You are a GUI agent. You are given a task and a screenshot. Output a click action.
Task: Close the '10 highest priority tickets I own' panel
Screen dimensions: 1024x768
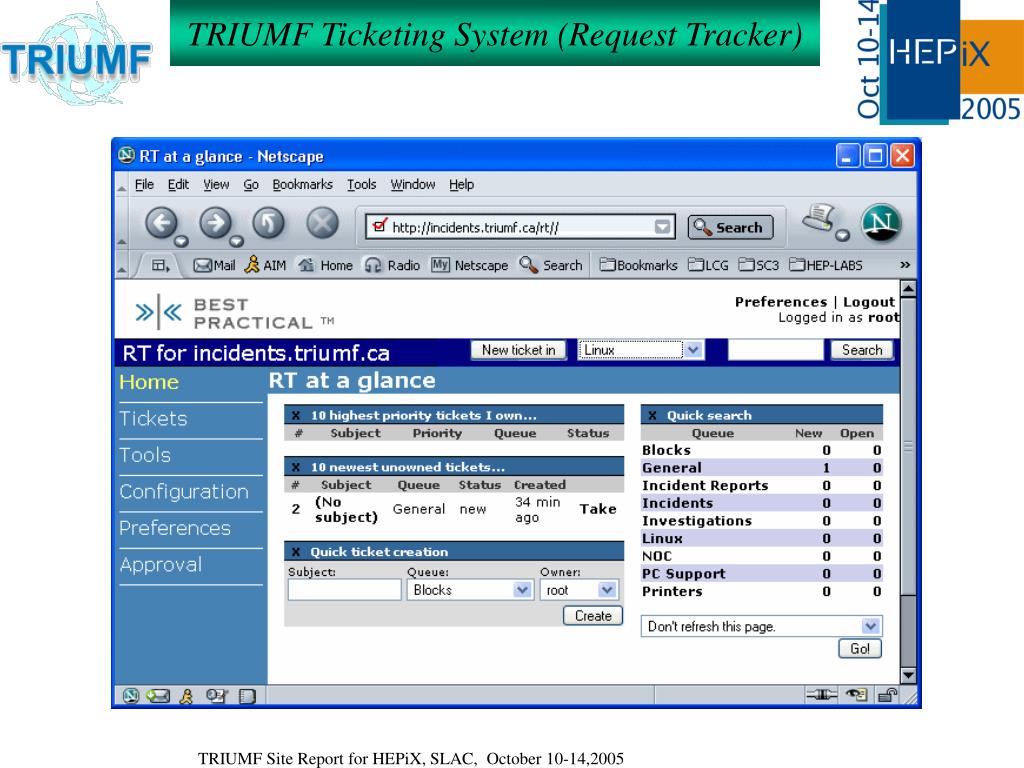pyautogui.click(x=296, y=415)
